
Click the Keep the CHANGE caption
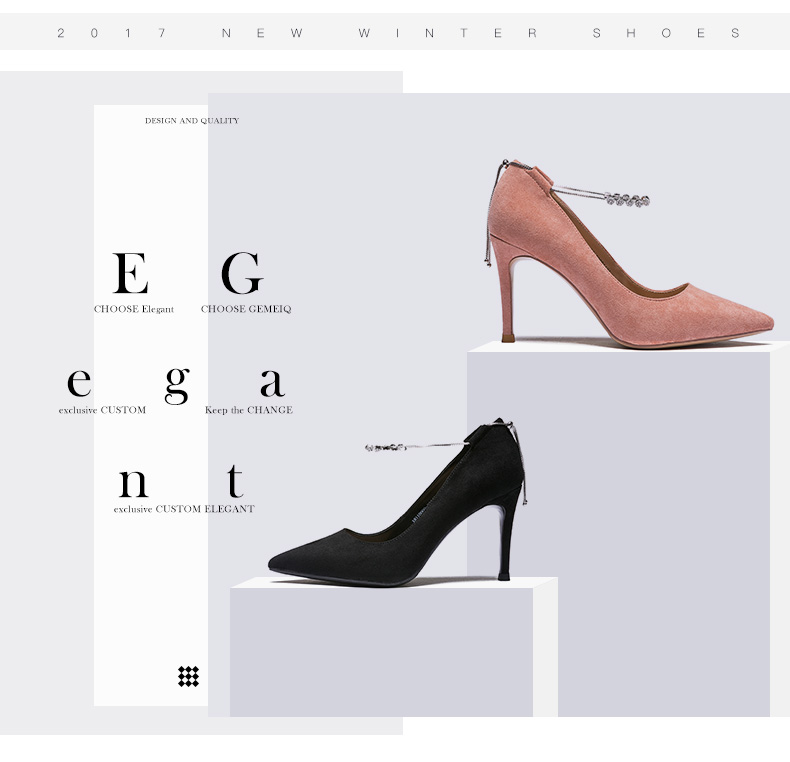click(249, 410)
